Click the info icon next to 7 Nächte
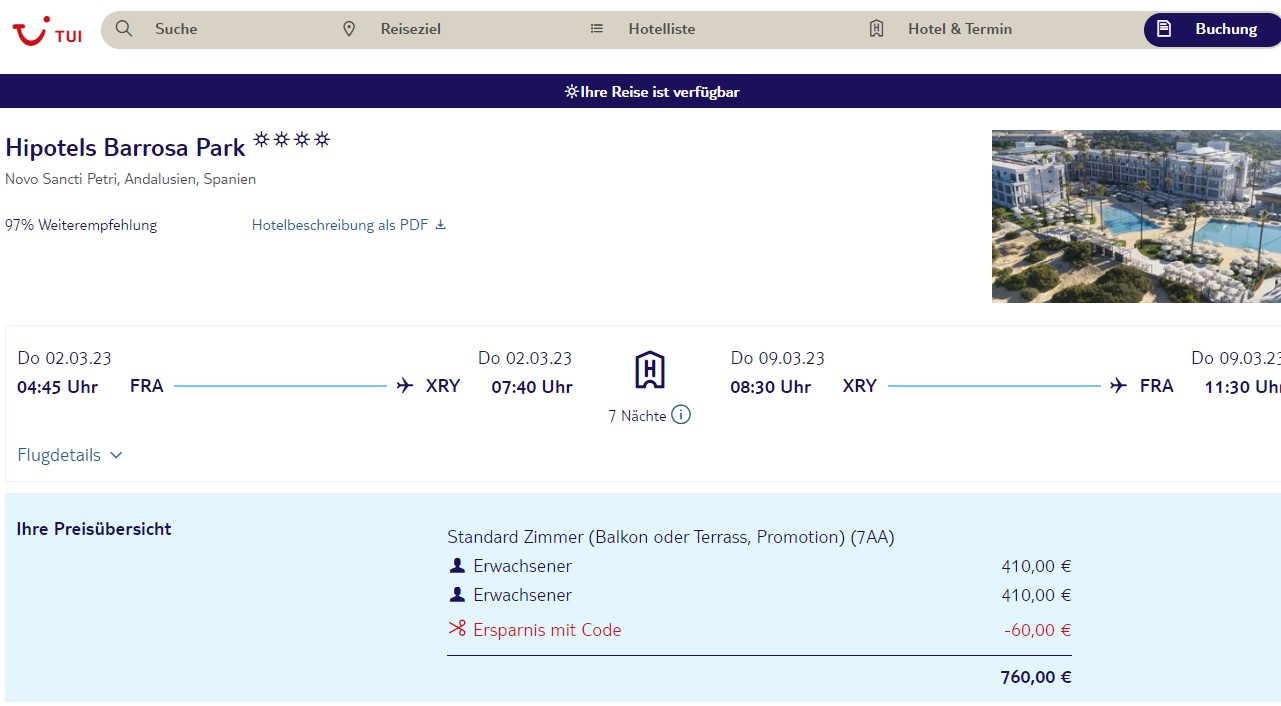 (x=681, y=414)
